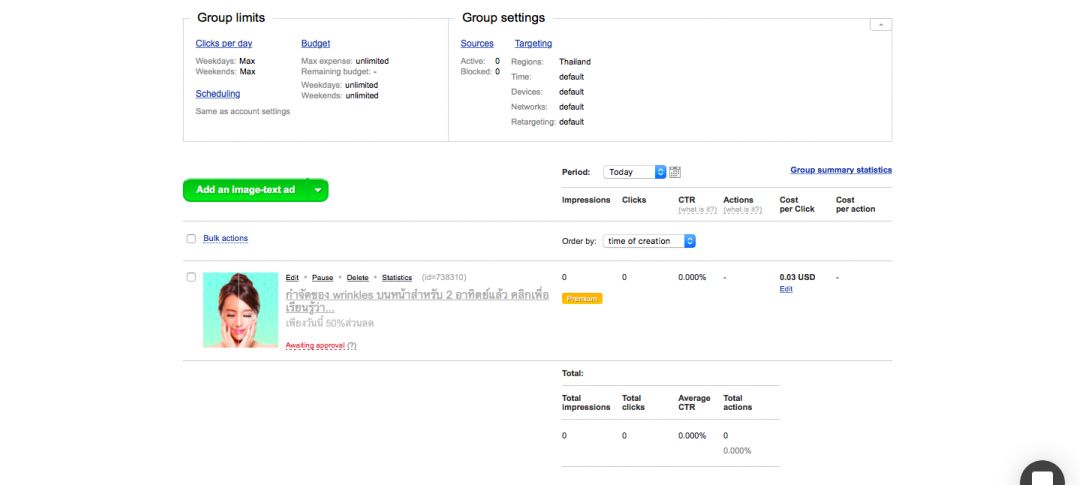Open the Period dropdown set to Today
Screen dimensions: 1080x485
point(635,172)
